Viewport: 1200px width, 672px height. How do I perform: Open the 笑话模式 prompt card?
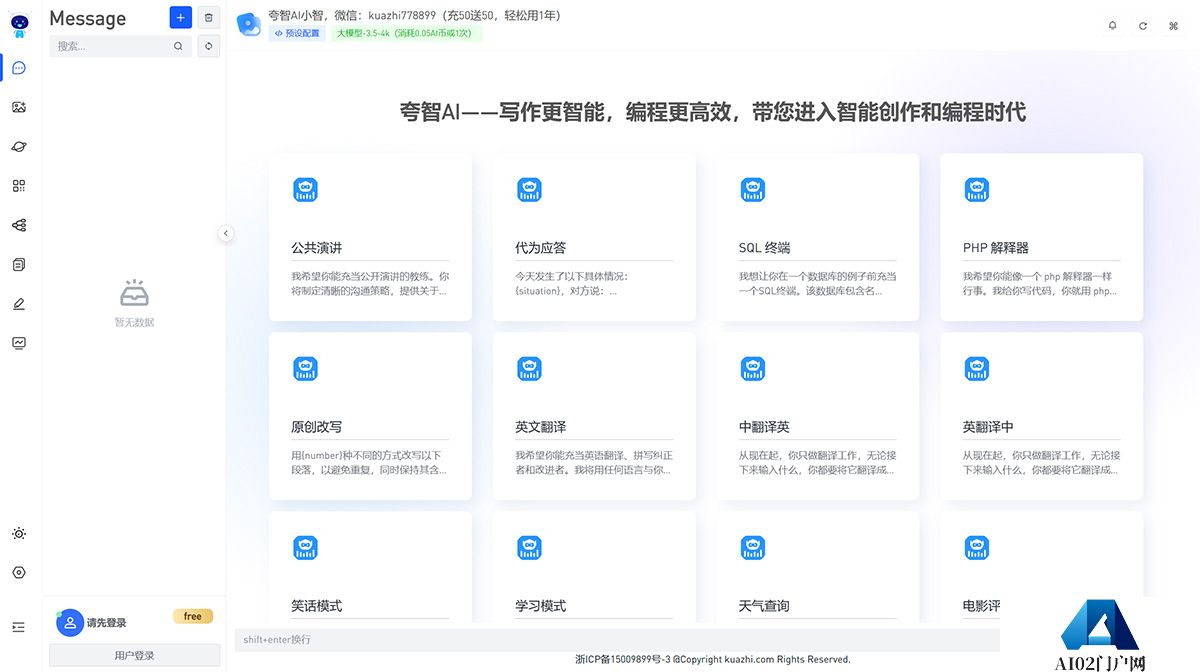pos(370,568)
